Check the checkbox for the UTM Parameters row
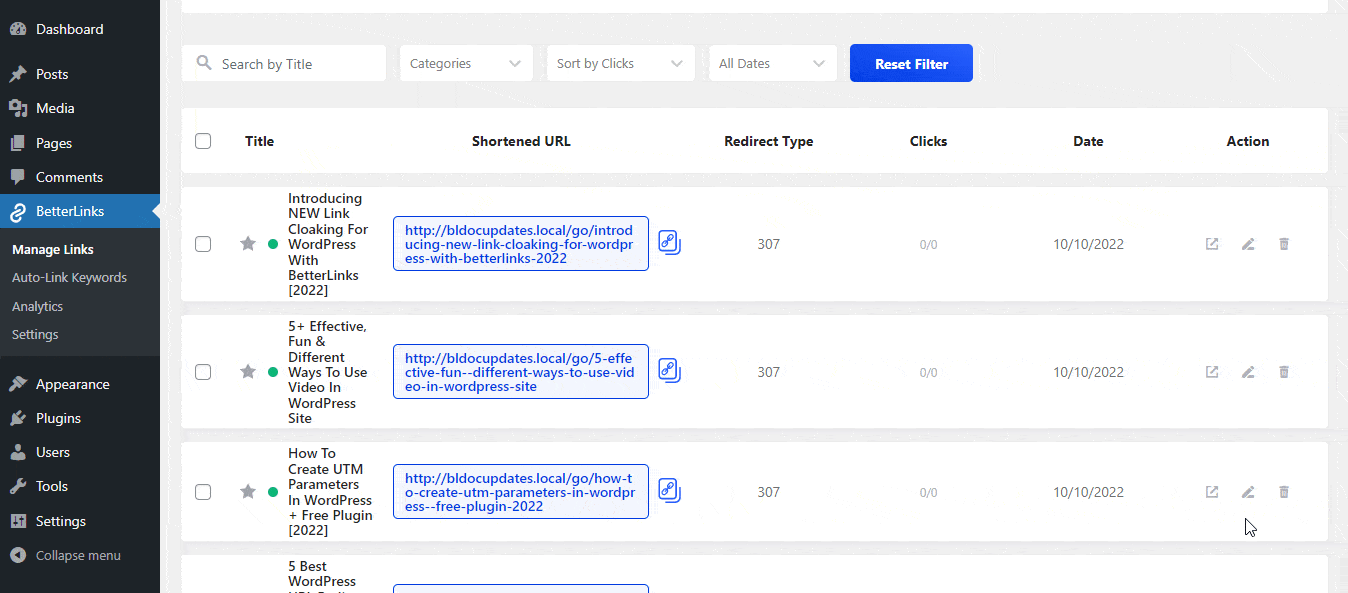1348x593 pixels. 203,491
